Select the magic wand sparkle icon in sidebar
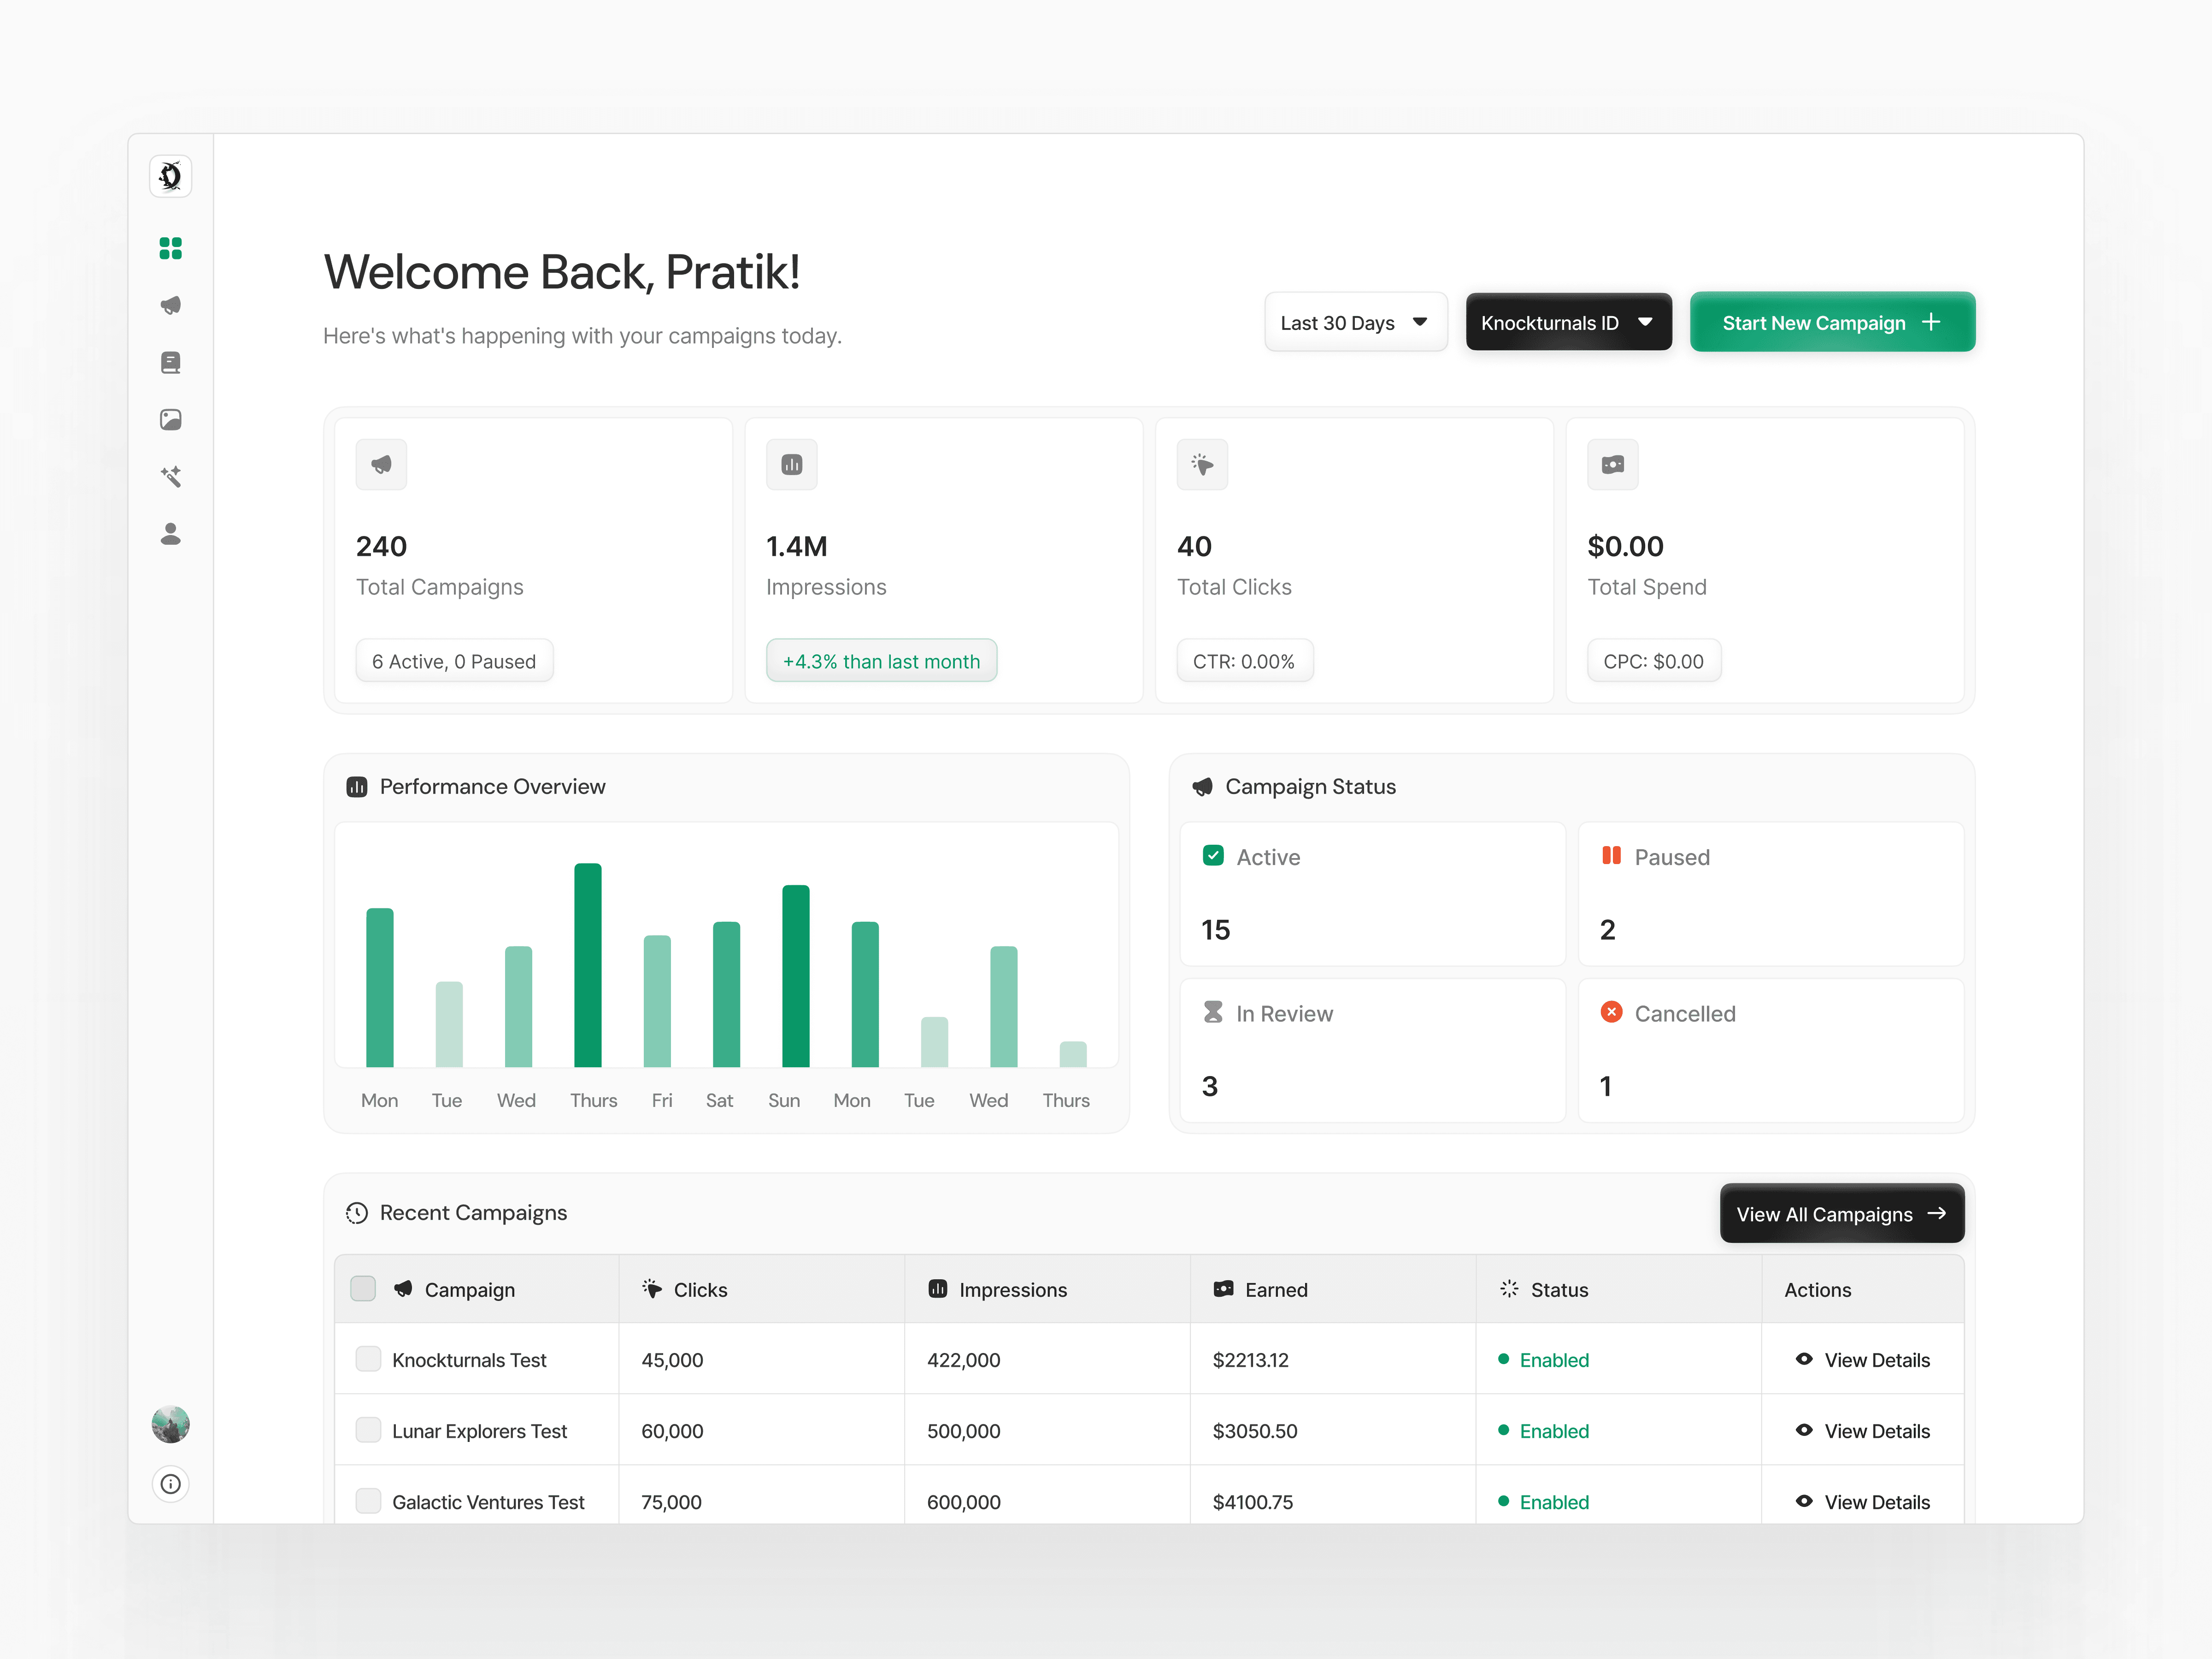Viewport: 2212px width, 1659px height. pos(171,476)
